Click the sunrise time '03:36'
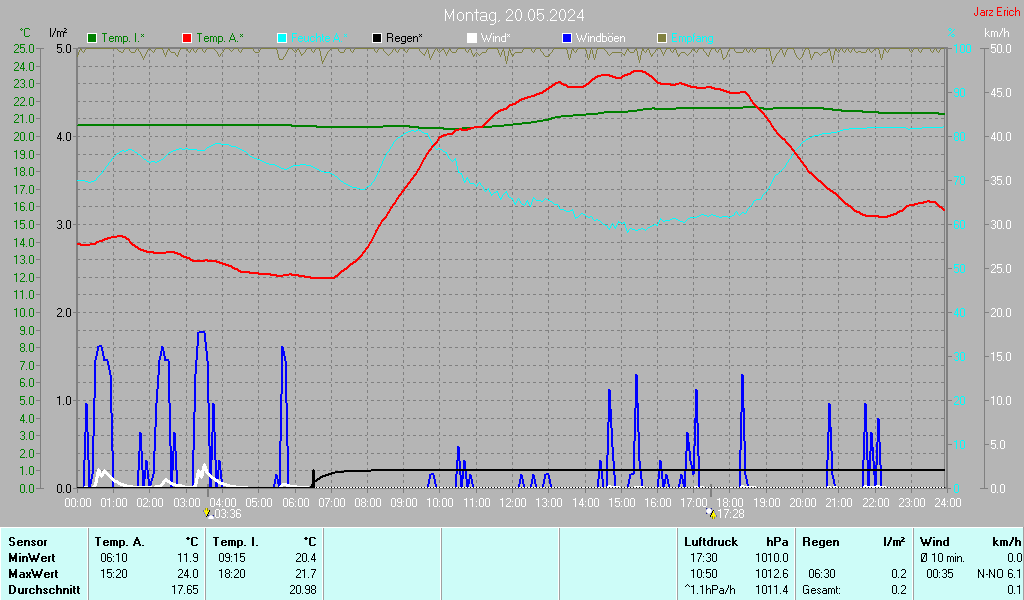Image resolution: width=1024 pixels, height=600 pixels. [x=228, y=514]
